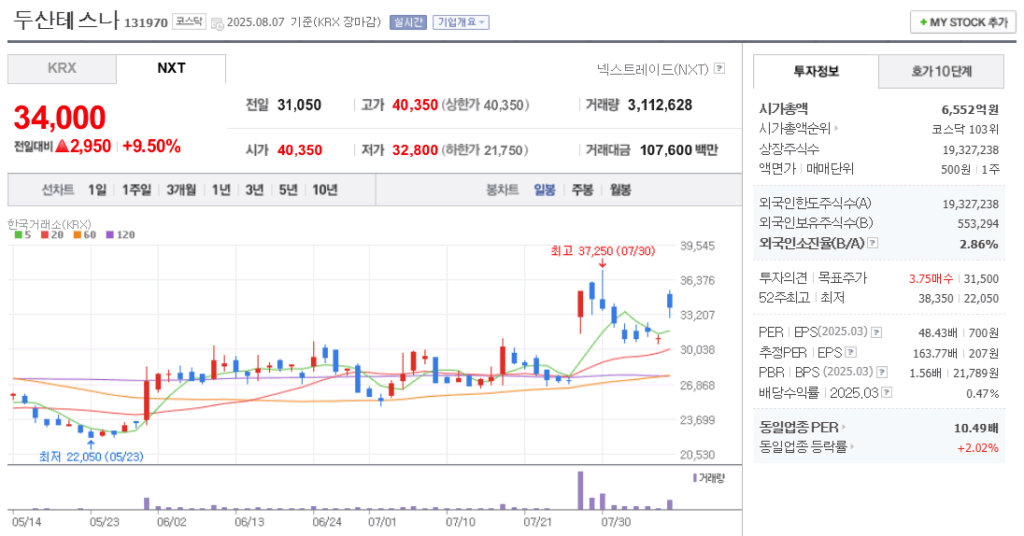Click the 시가총액 value 6,552억원
This screenshot has height=536, width=1024.
pos(970,109)
